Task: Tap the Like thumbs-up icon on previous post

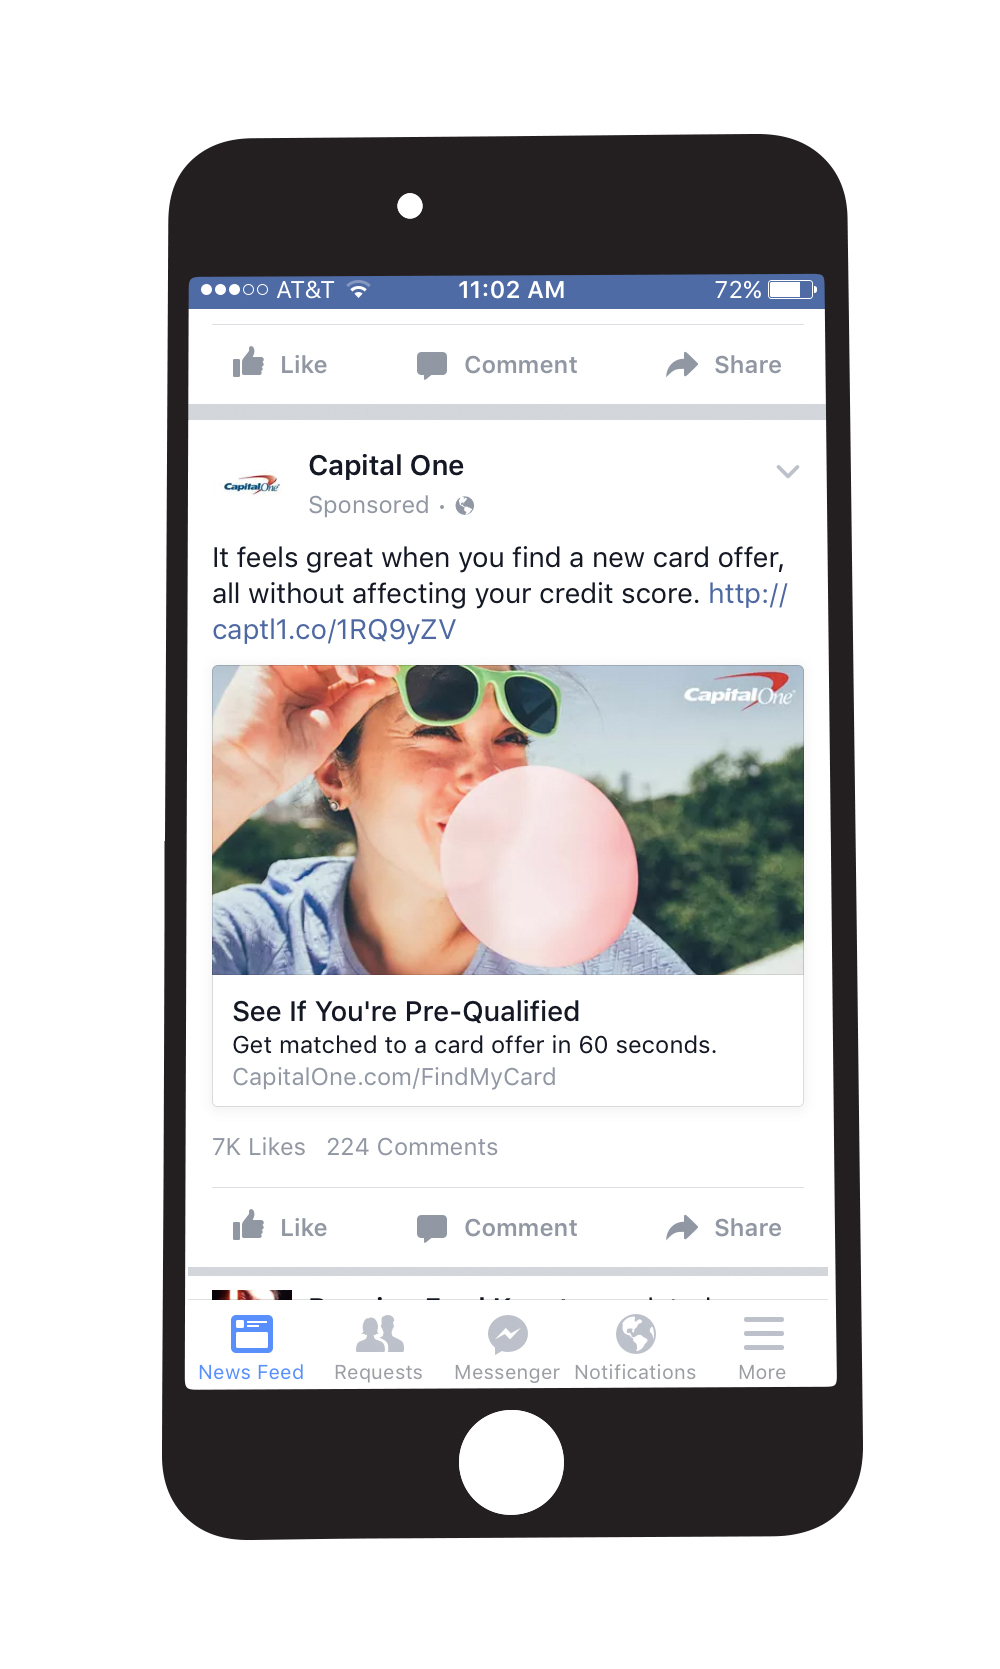Action: (248, 362)
